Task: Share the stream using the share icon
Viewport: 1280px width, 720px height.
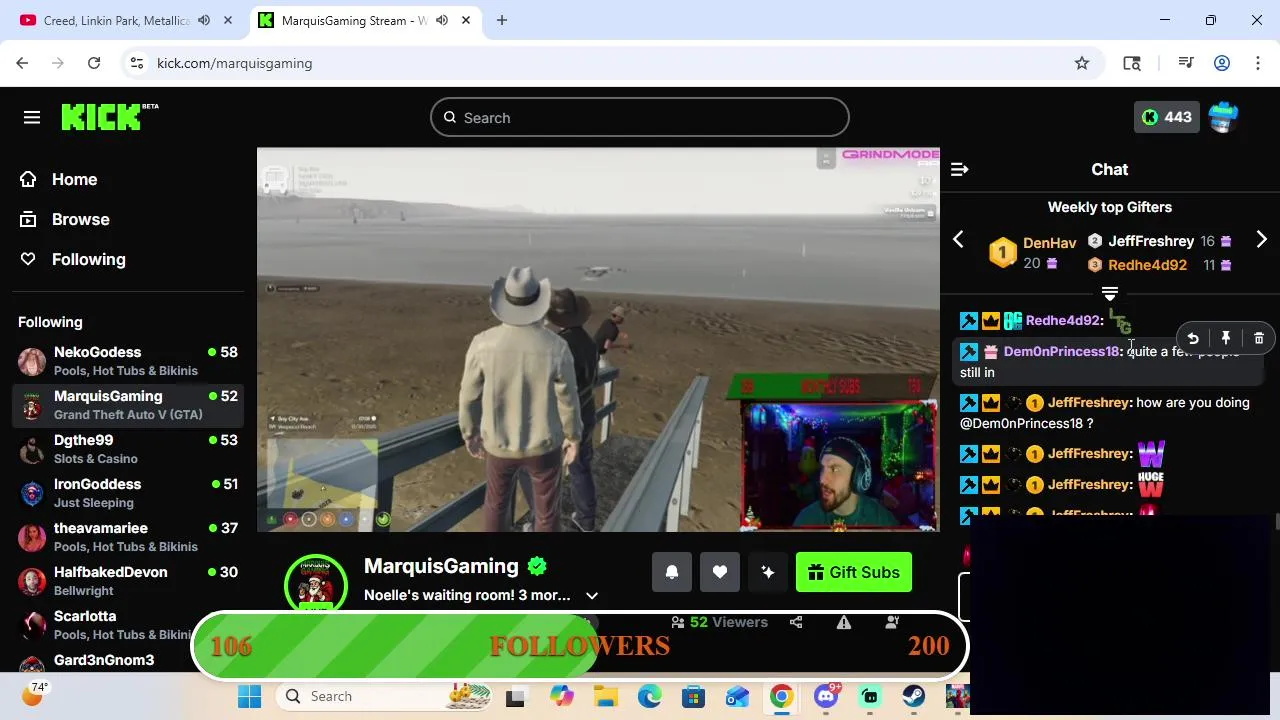Action: (796, 622)
